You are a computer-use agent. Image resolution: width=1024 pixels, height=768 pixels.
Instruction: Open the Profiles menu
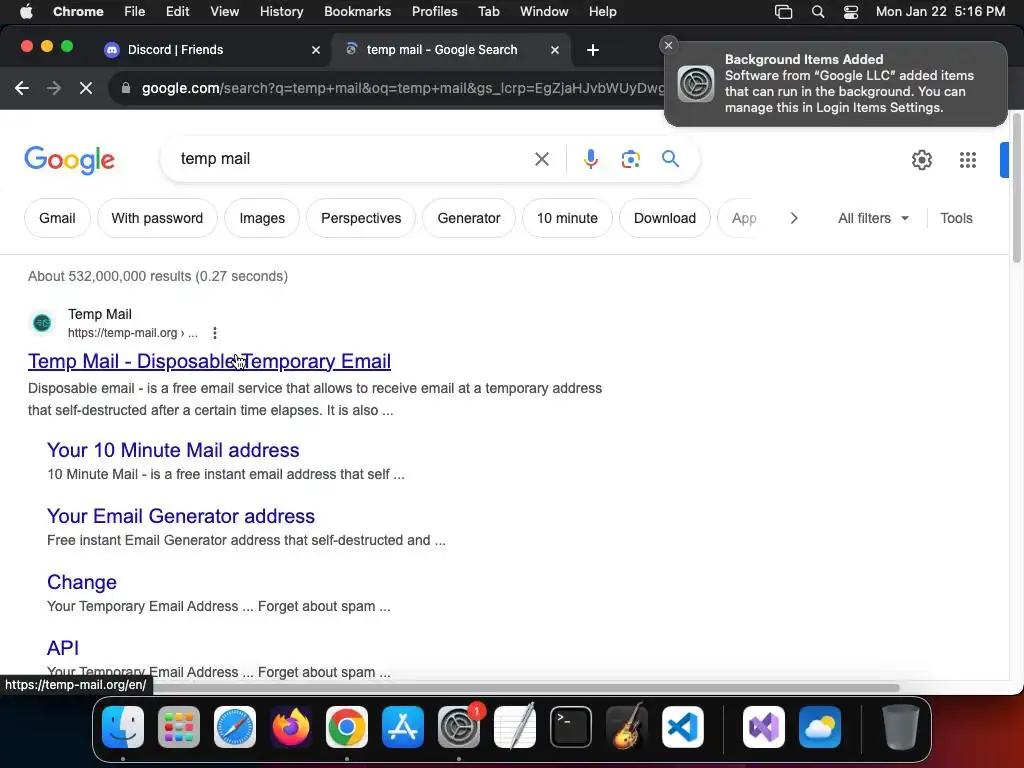pyautogui.click(x=434, y=12)
